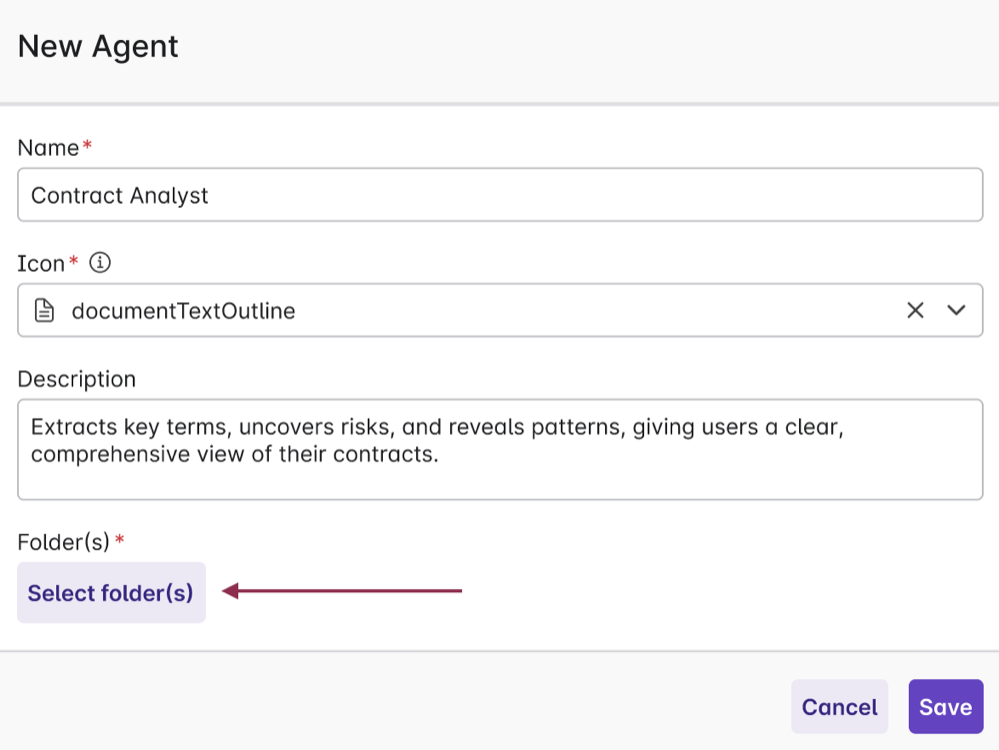Save the Contract Analyst agent

[945, 706]
